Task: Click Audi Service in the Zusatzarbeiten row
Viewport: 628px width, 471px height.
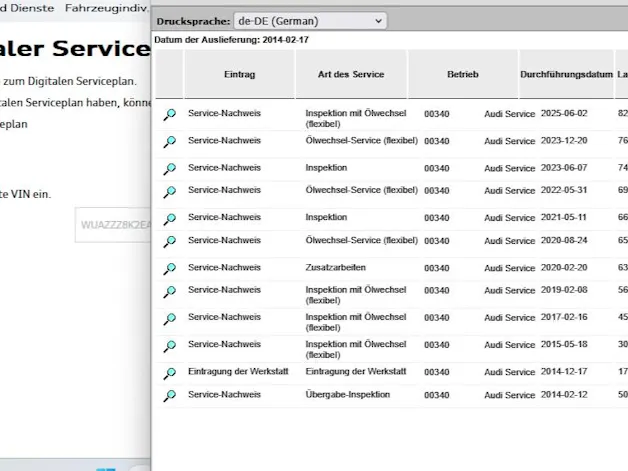Action: (509, 268)
